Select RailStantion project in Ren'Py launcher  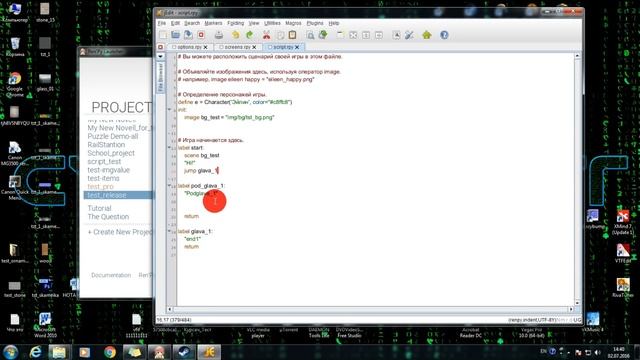[106, 145]
